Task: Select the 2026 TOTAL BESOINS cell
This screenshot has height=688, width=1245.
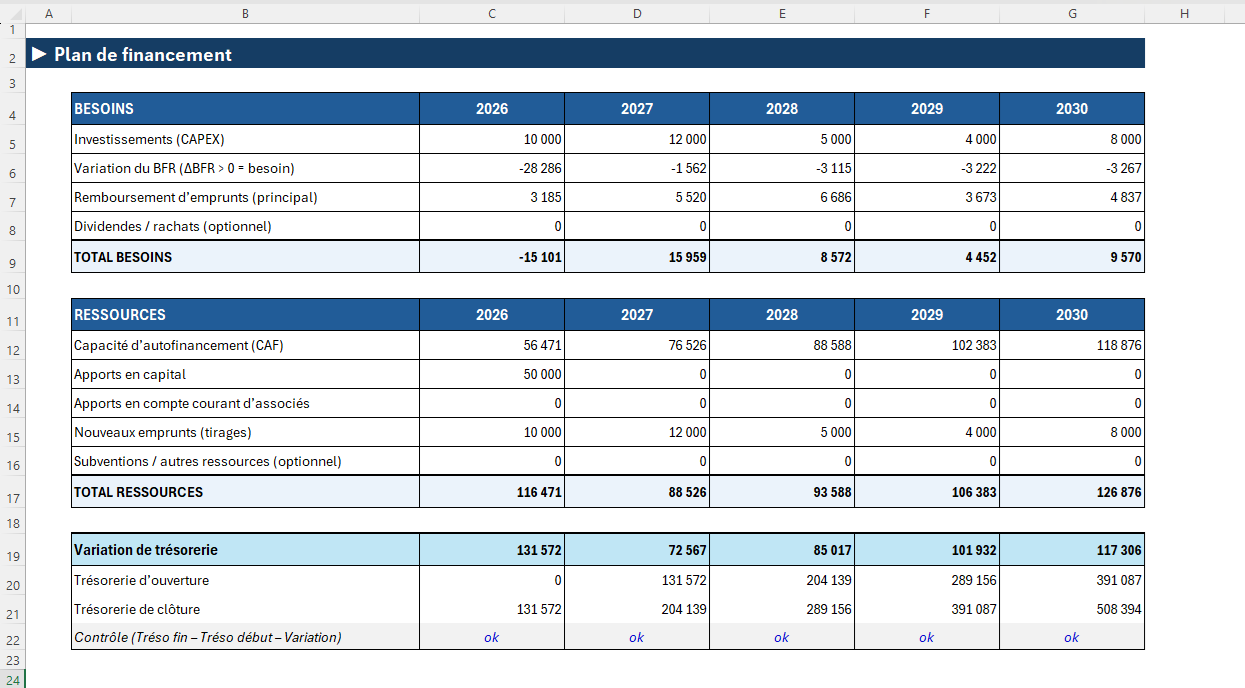Action: [x=492, y=257]
